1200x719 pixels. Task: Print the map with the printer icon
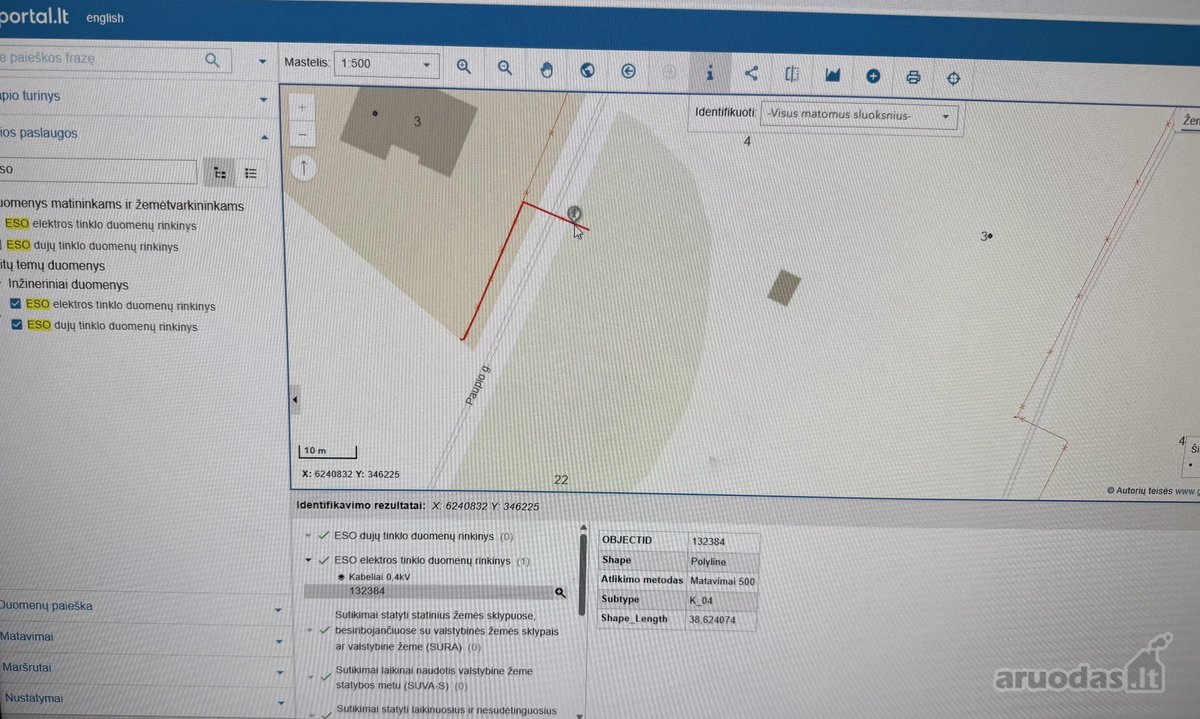pos(913,77)
